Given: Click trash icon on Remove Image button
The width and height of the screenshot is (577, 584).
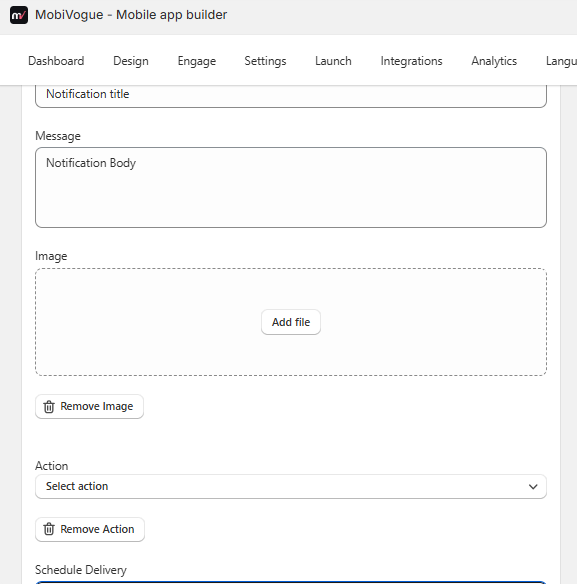Looking at the screenshot, I should (x=49, y=407).
